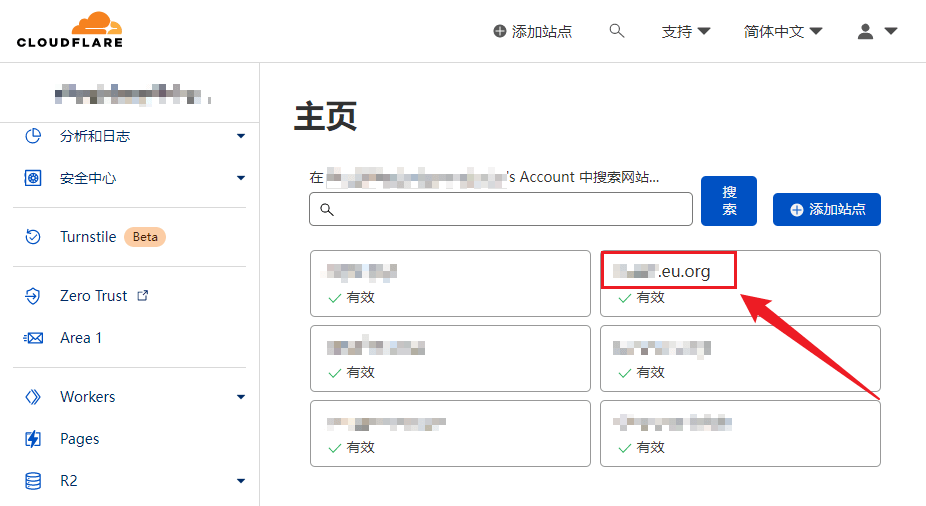Click the Cloudflare logo
Viewport: 926px width, 506px height.
70,30
